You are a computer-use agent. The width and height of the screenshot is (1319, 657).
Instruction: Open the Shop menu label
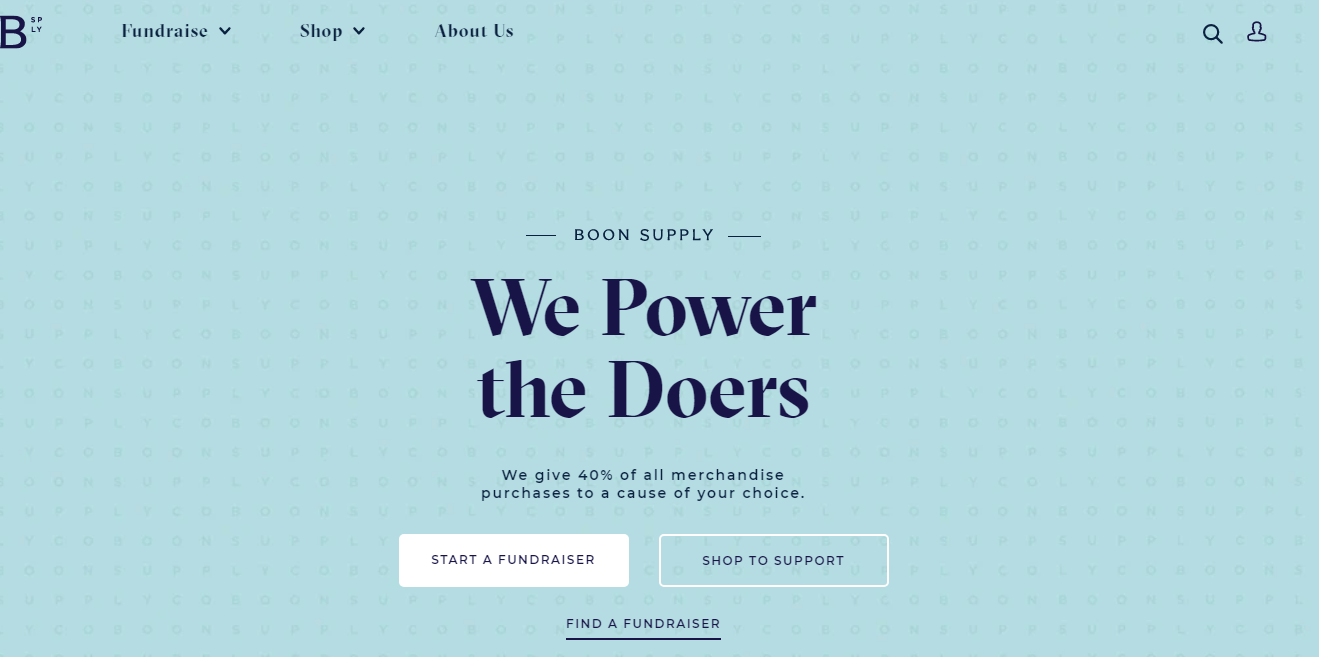321,31
